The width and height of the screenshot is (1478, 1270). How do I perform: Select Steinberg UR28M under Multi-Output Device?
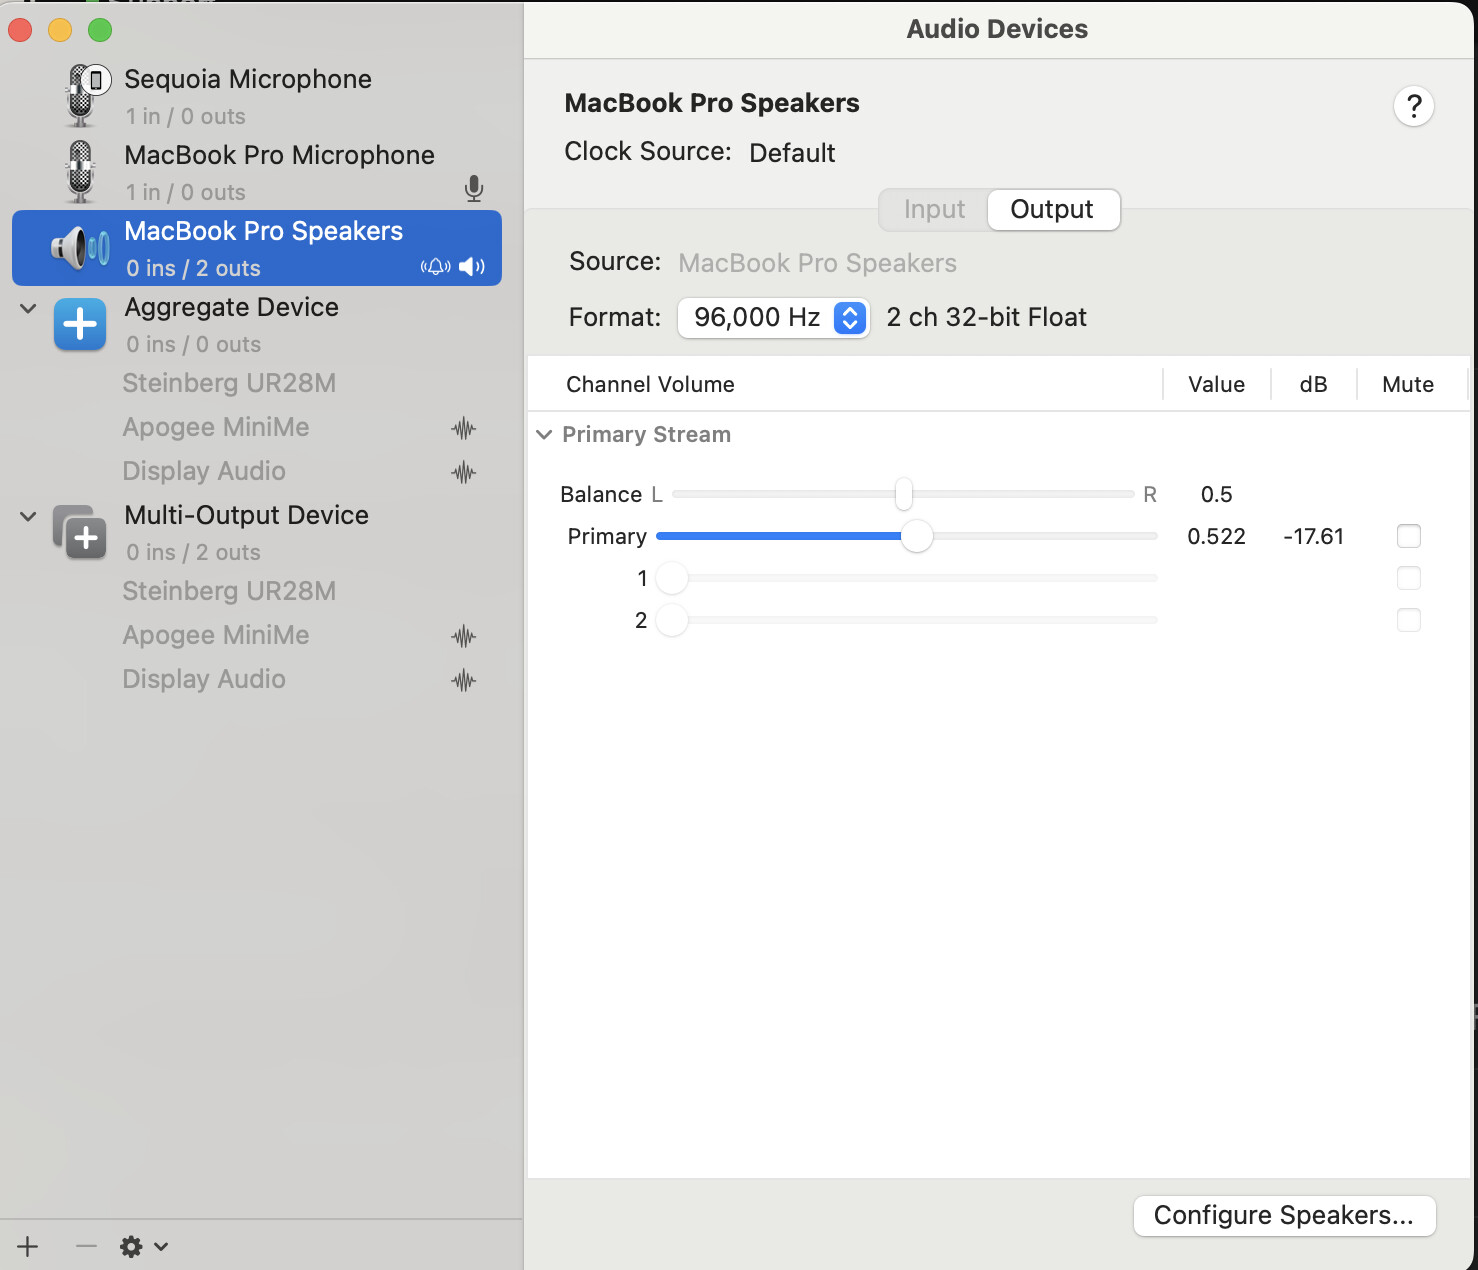click(x=229, y=591)
